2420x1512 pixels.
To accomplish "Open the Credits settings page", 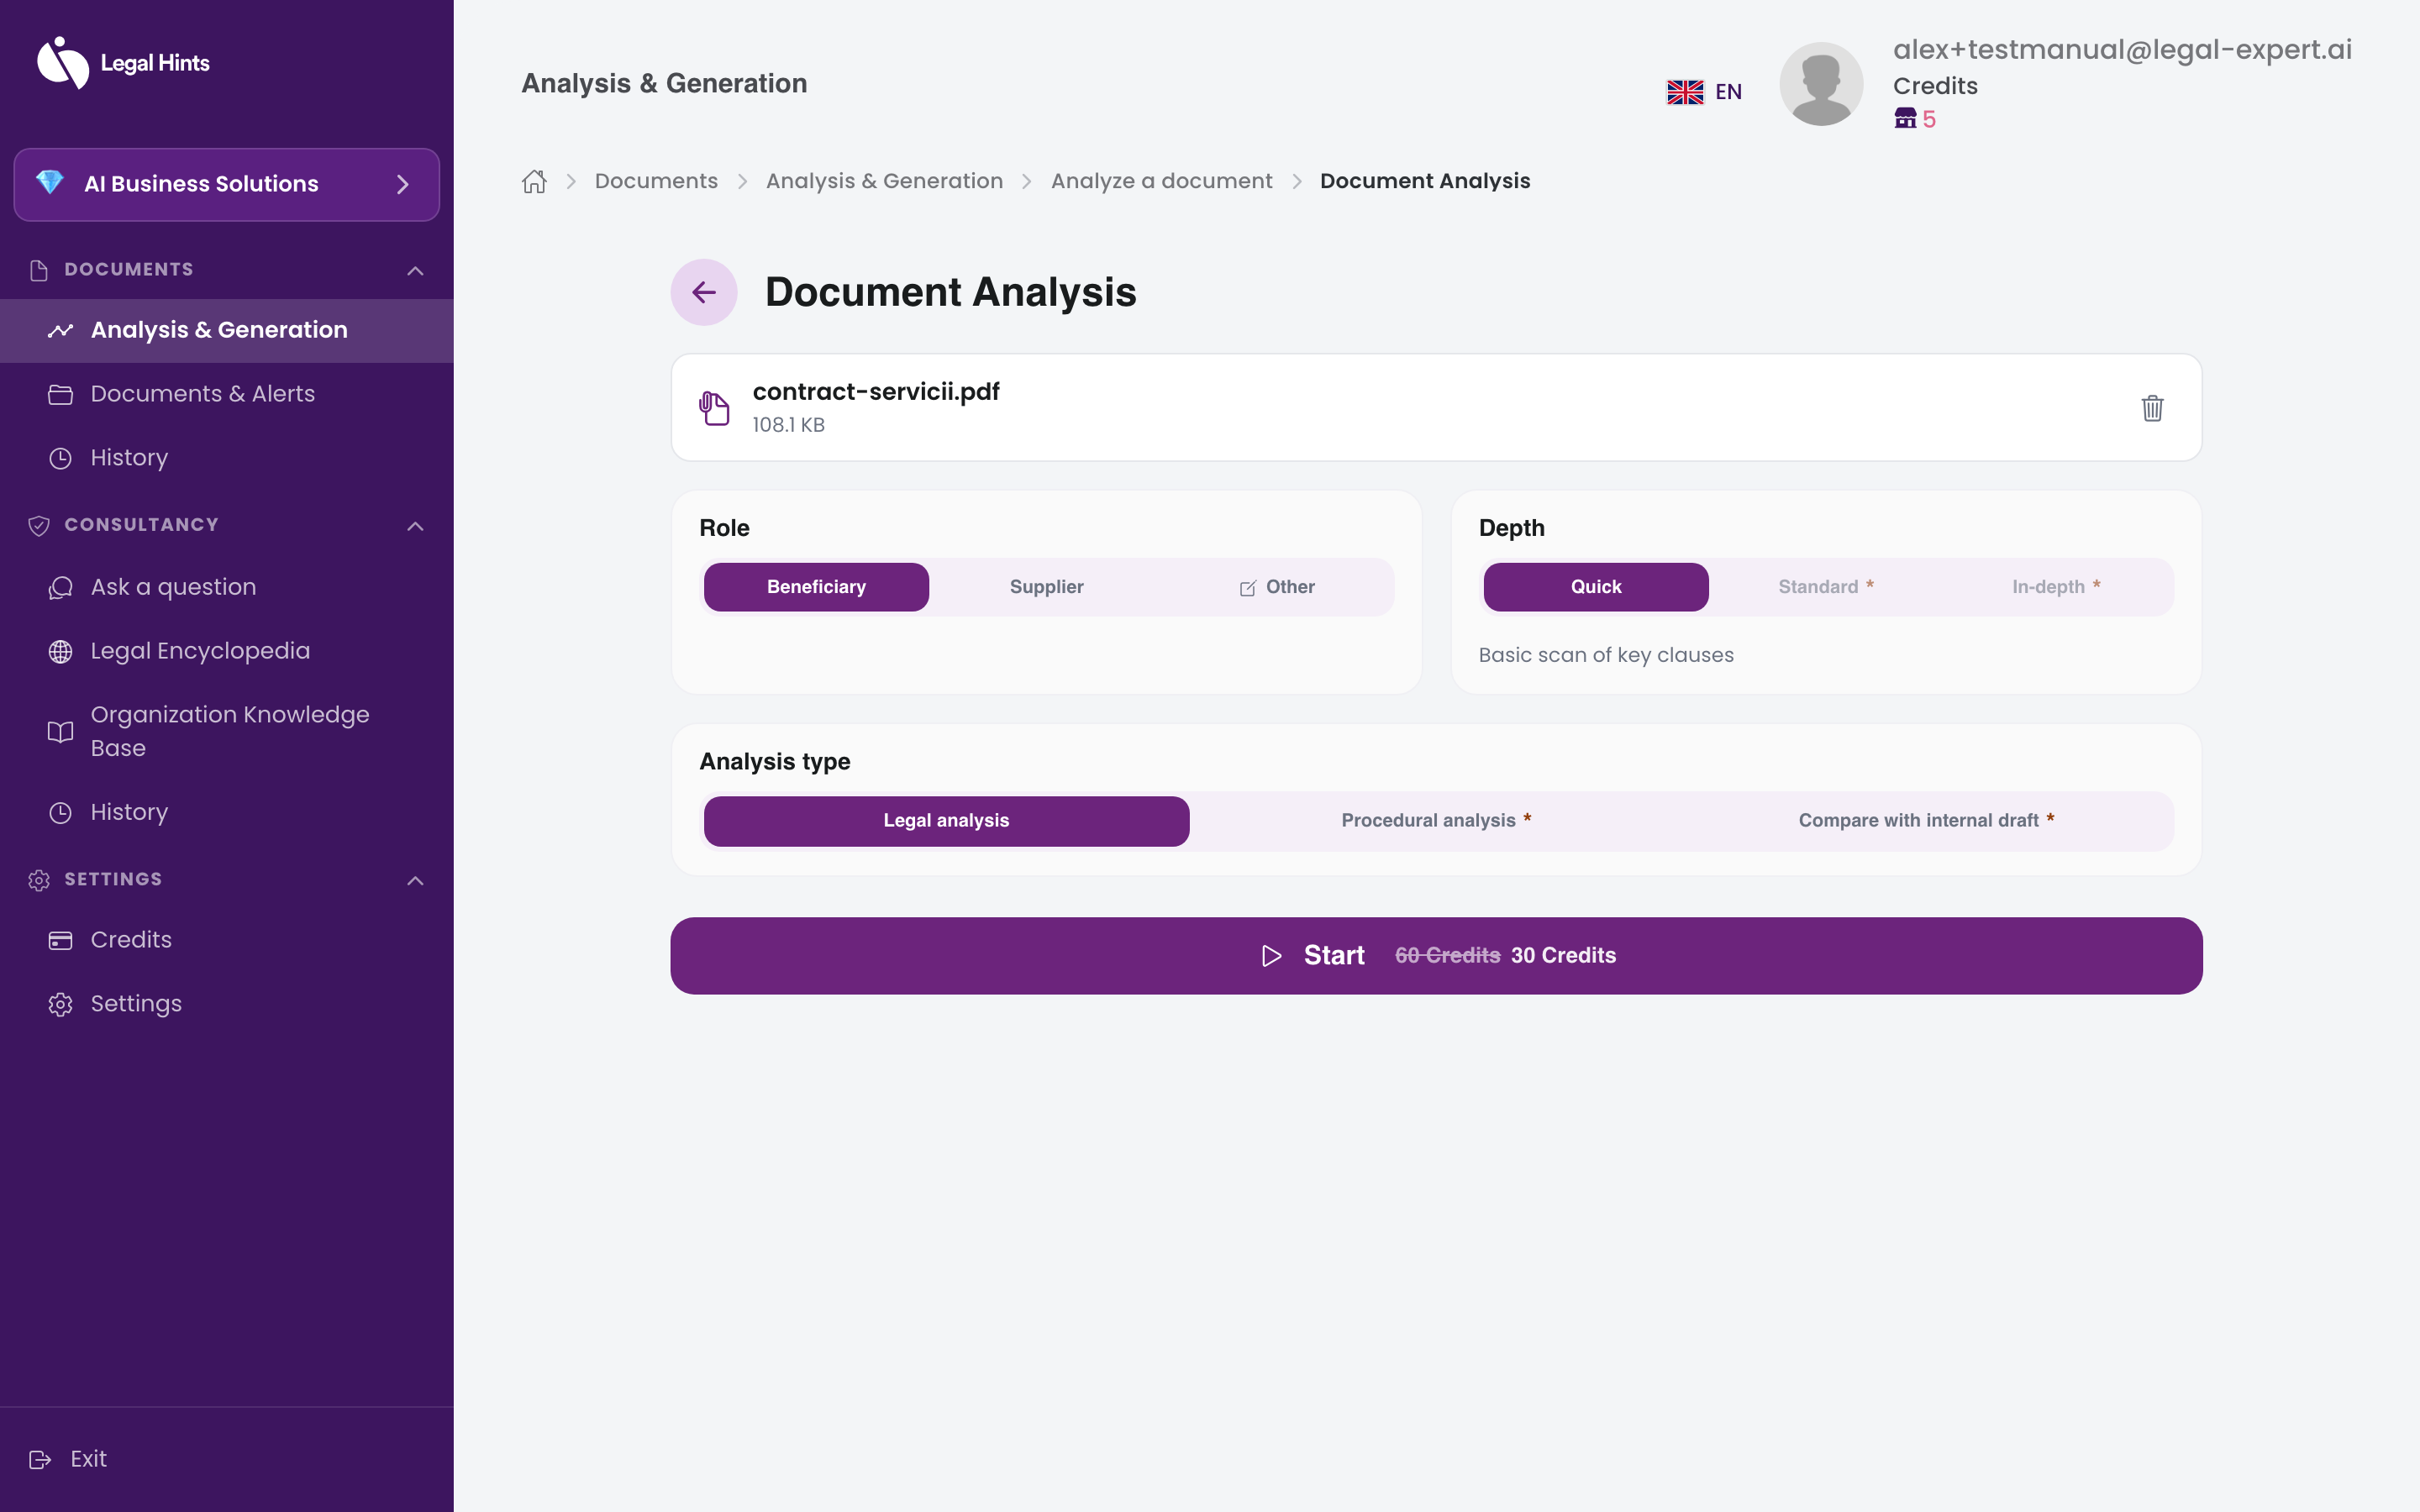I will tap(226, 940).
